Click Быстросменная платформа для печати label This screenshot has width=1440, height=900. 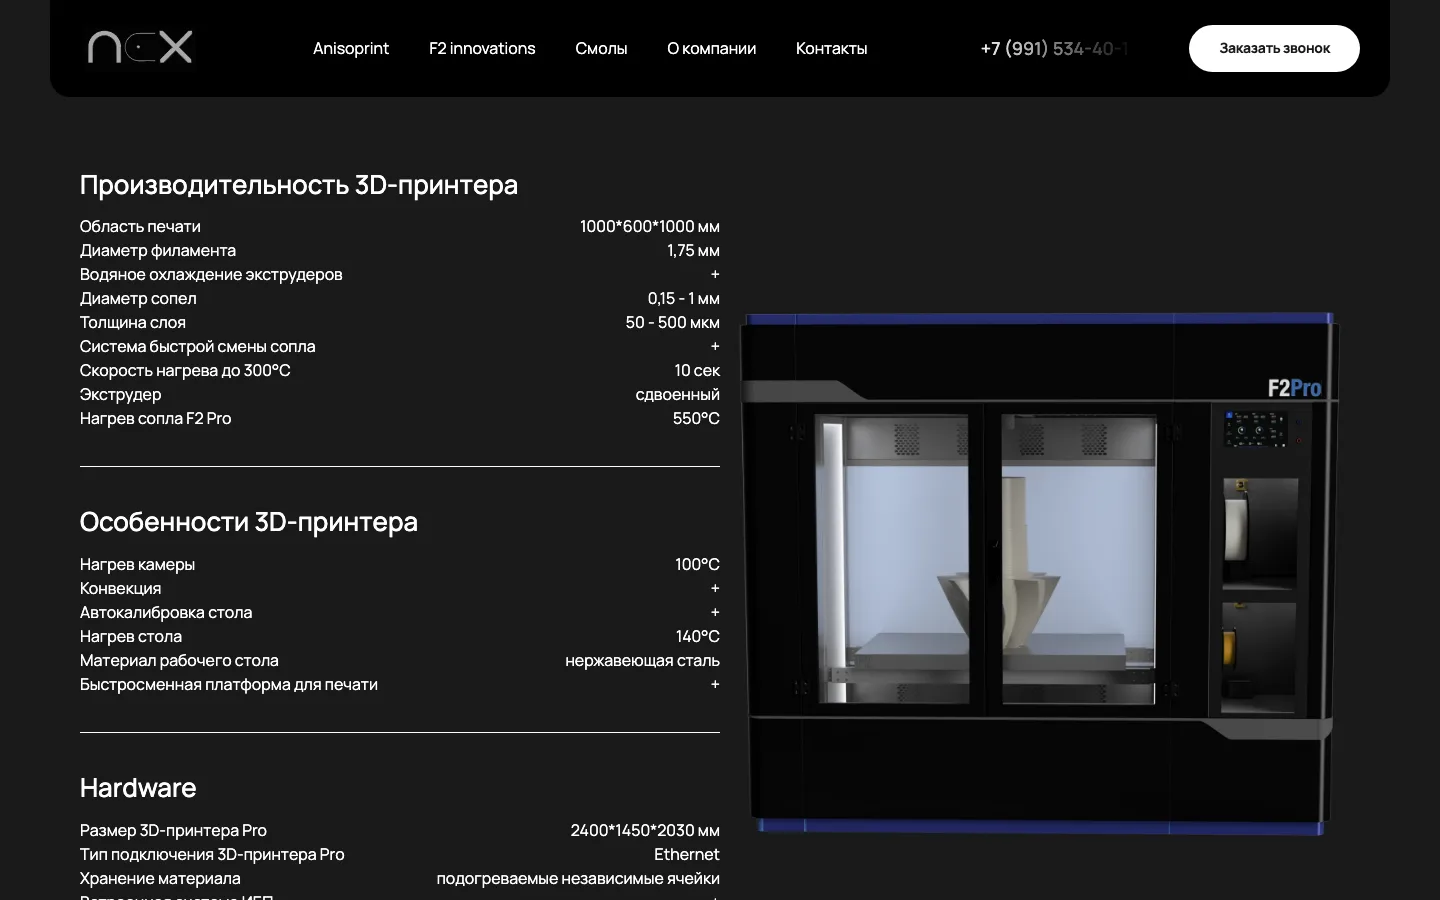coord(229,684)
